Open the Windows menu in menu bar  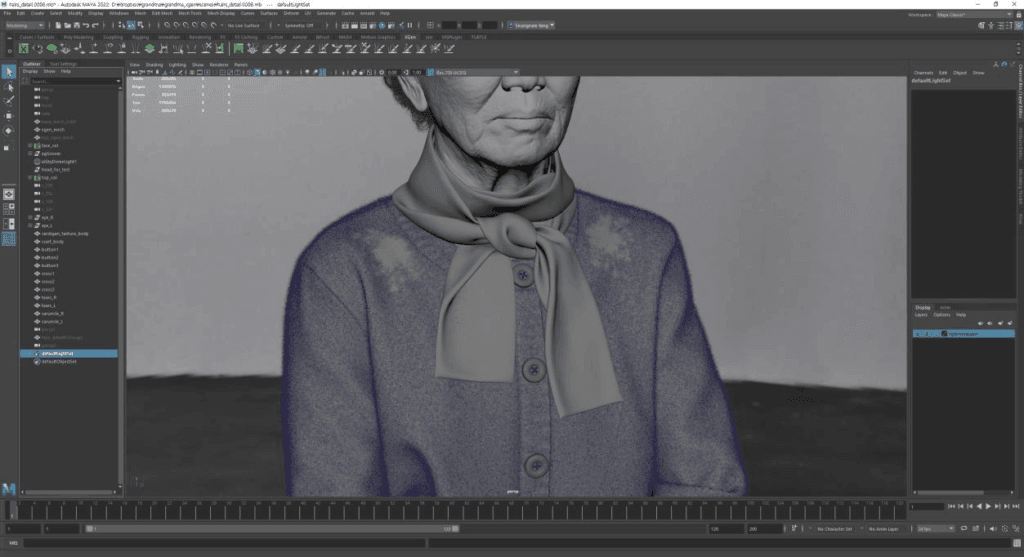pos(119,13)
